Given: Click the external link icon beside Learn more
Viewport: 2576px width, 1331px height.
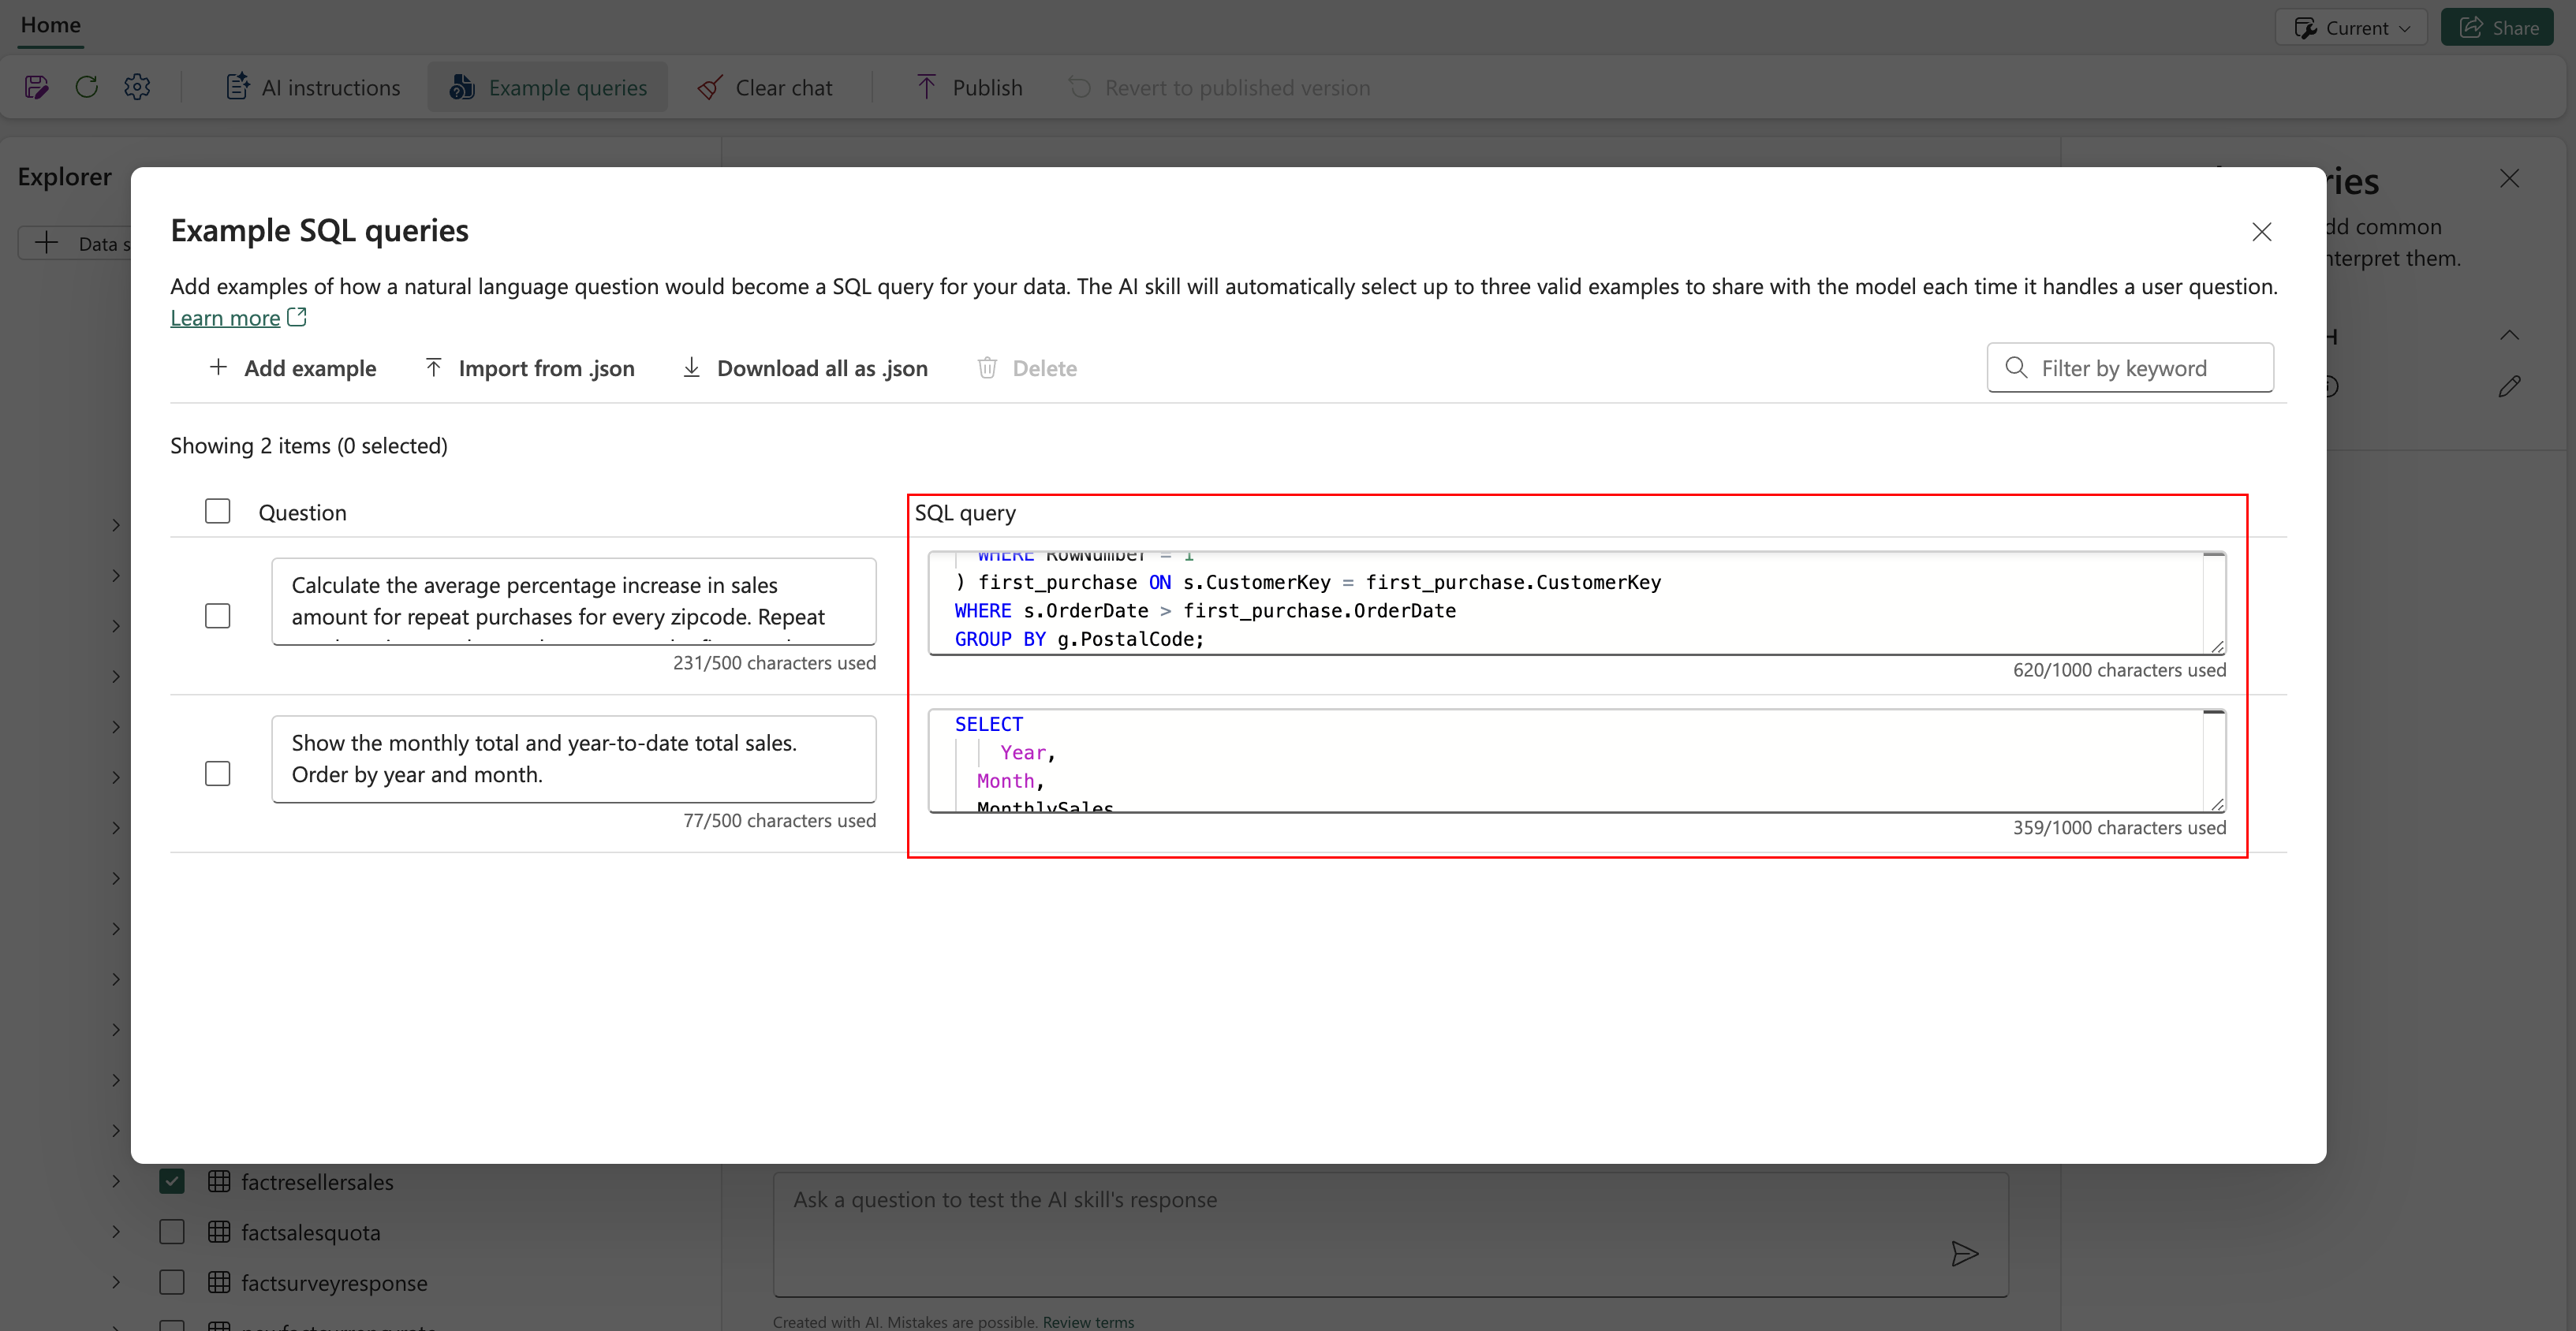Looking at the screenshot, I should point(297,317).
